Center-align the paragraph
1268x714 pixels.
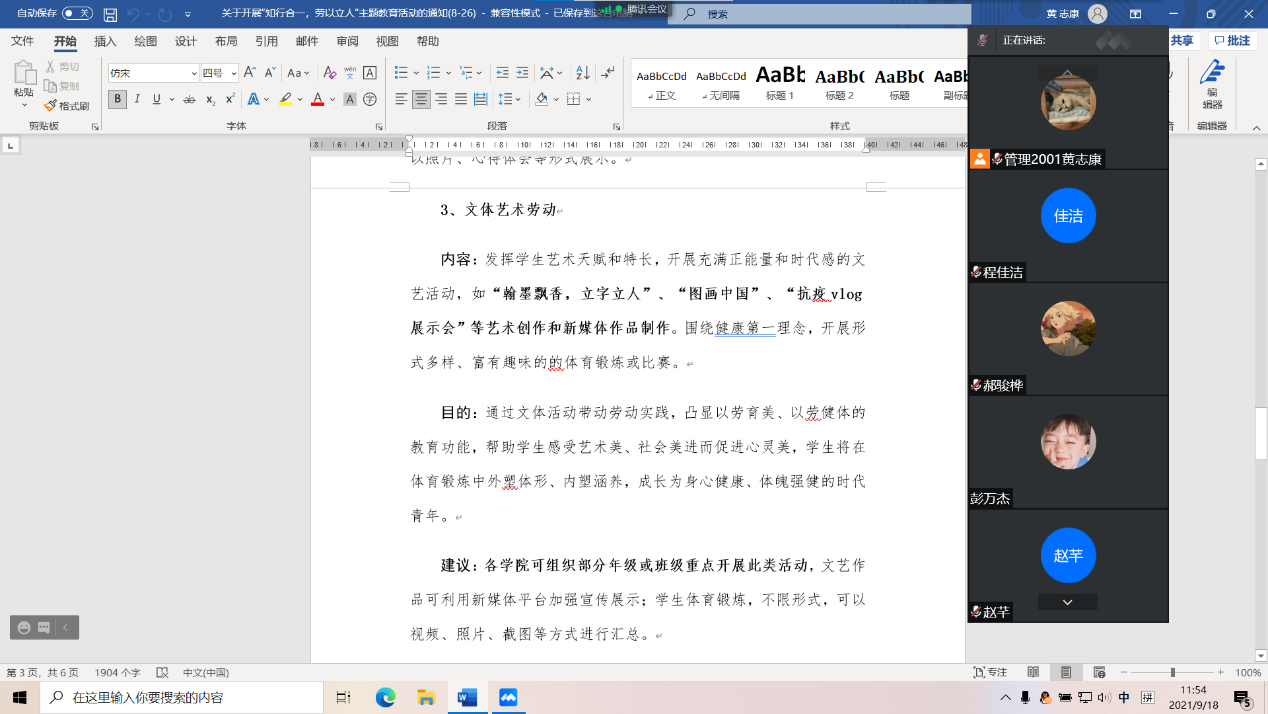[x=421, y=99]
